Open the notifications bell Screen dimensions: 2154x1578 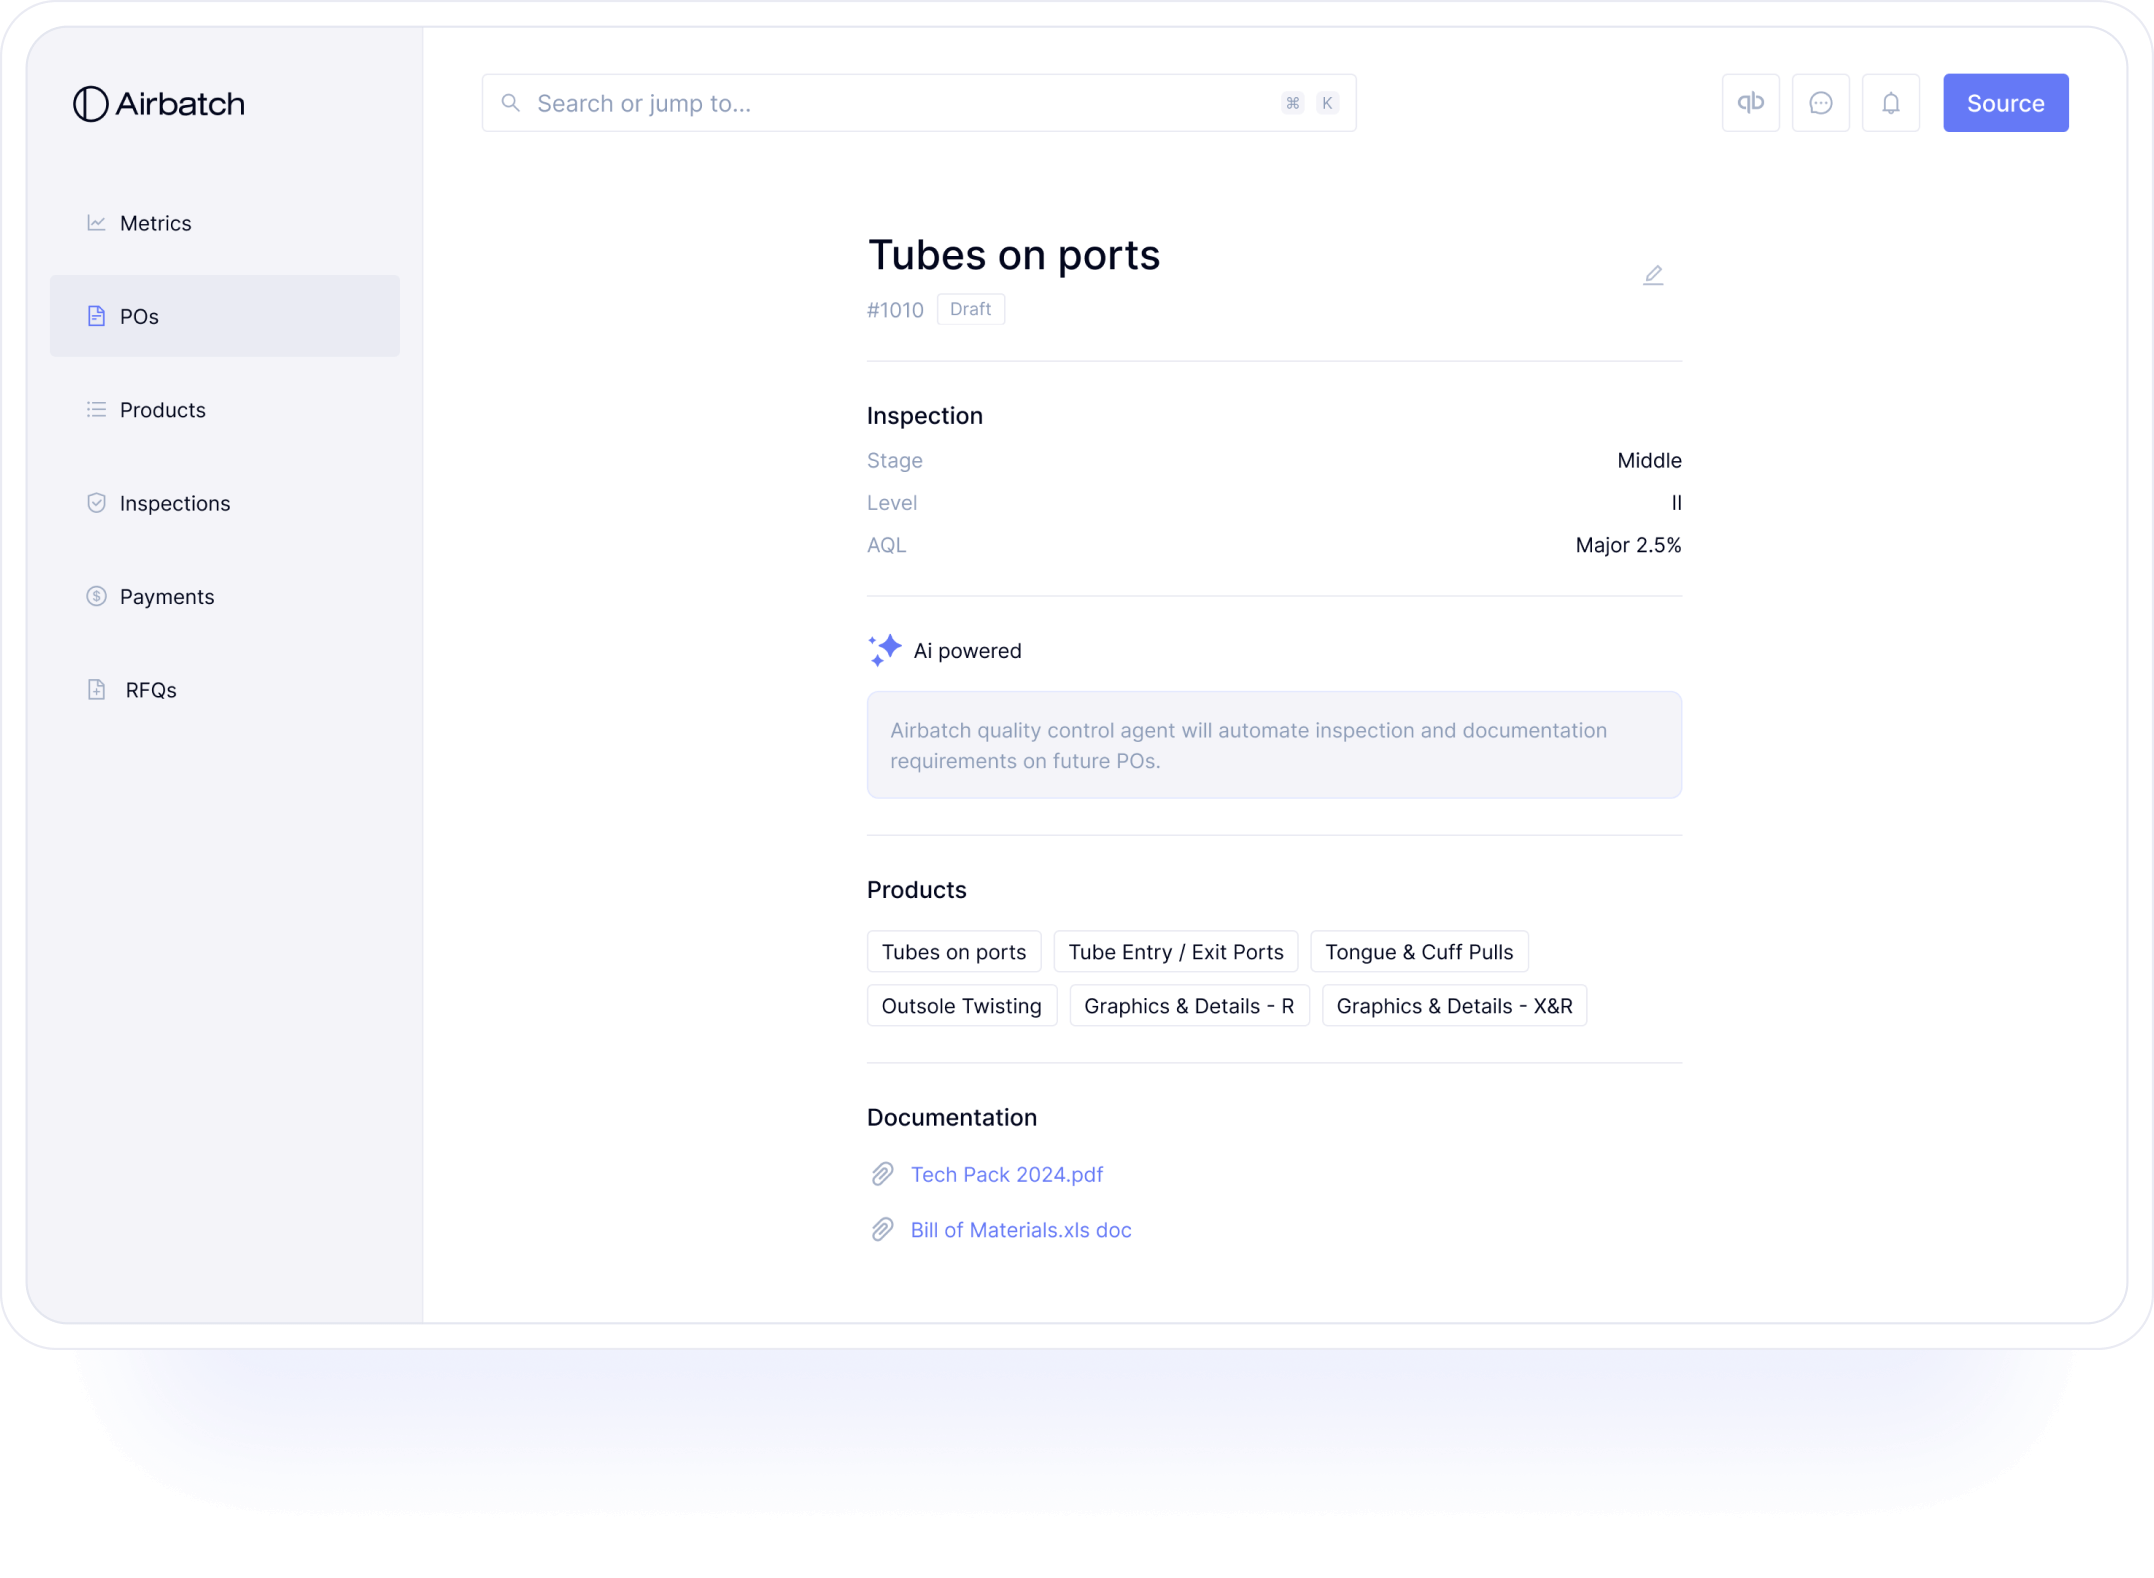1890,103
